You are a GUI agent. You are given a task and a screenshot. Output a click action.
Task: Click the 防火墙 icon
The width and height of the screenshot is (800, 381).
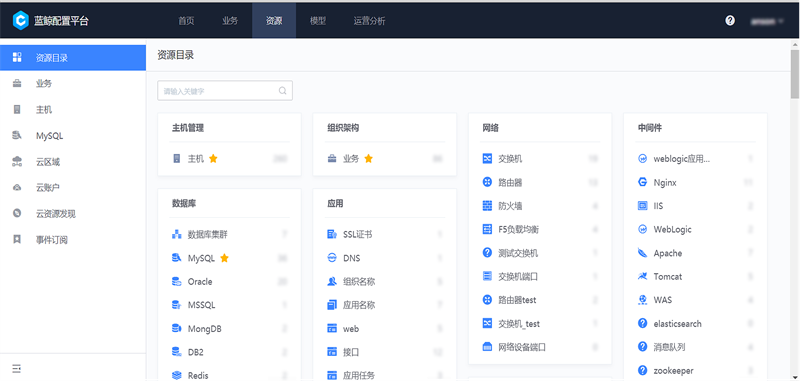point(487,206)
